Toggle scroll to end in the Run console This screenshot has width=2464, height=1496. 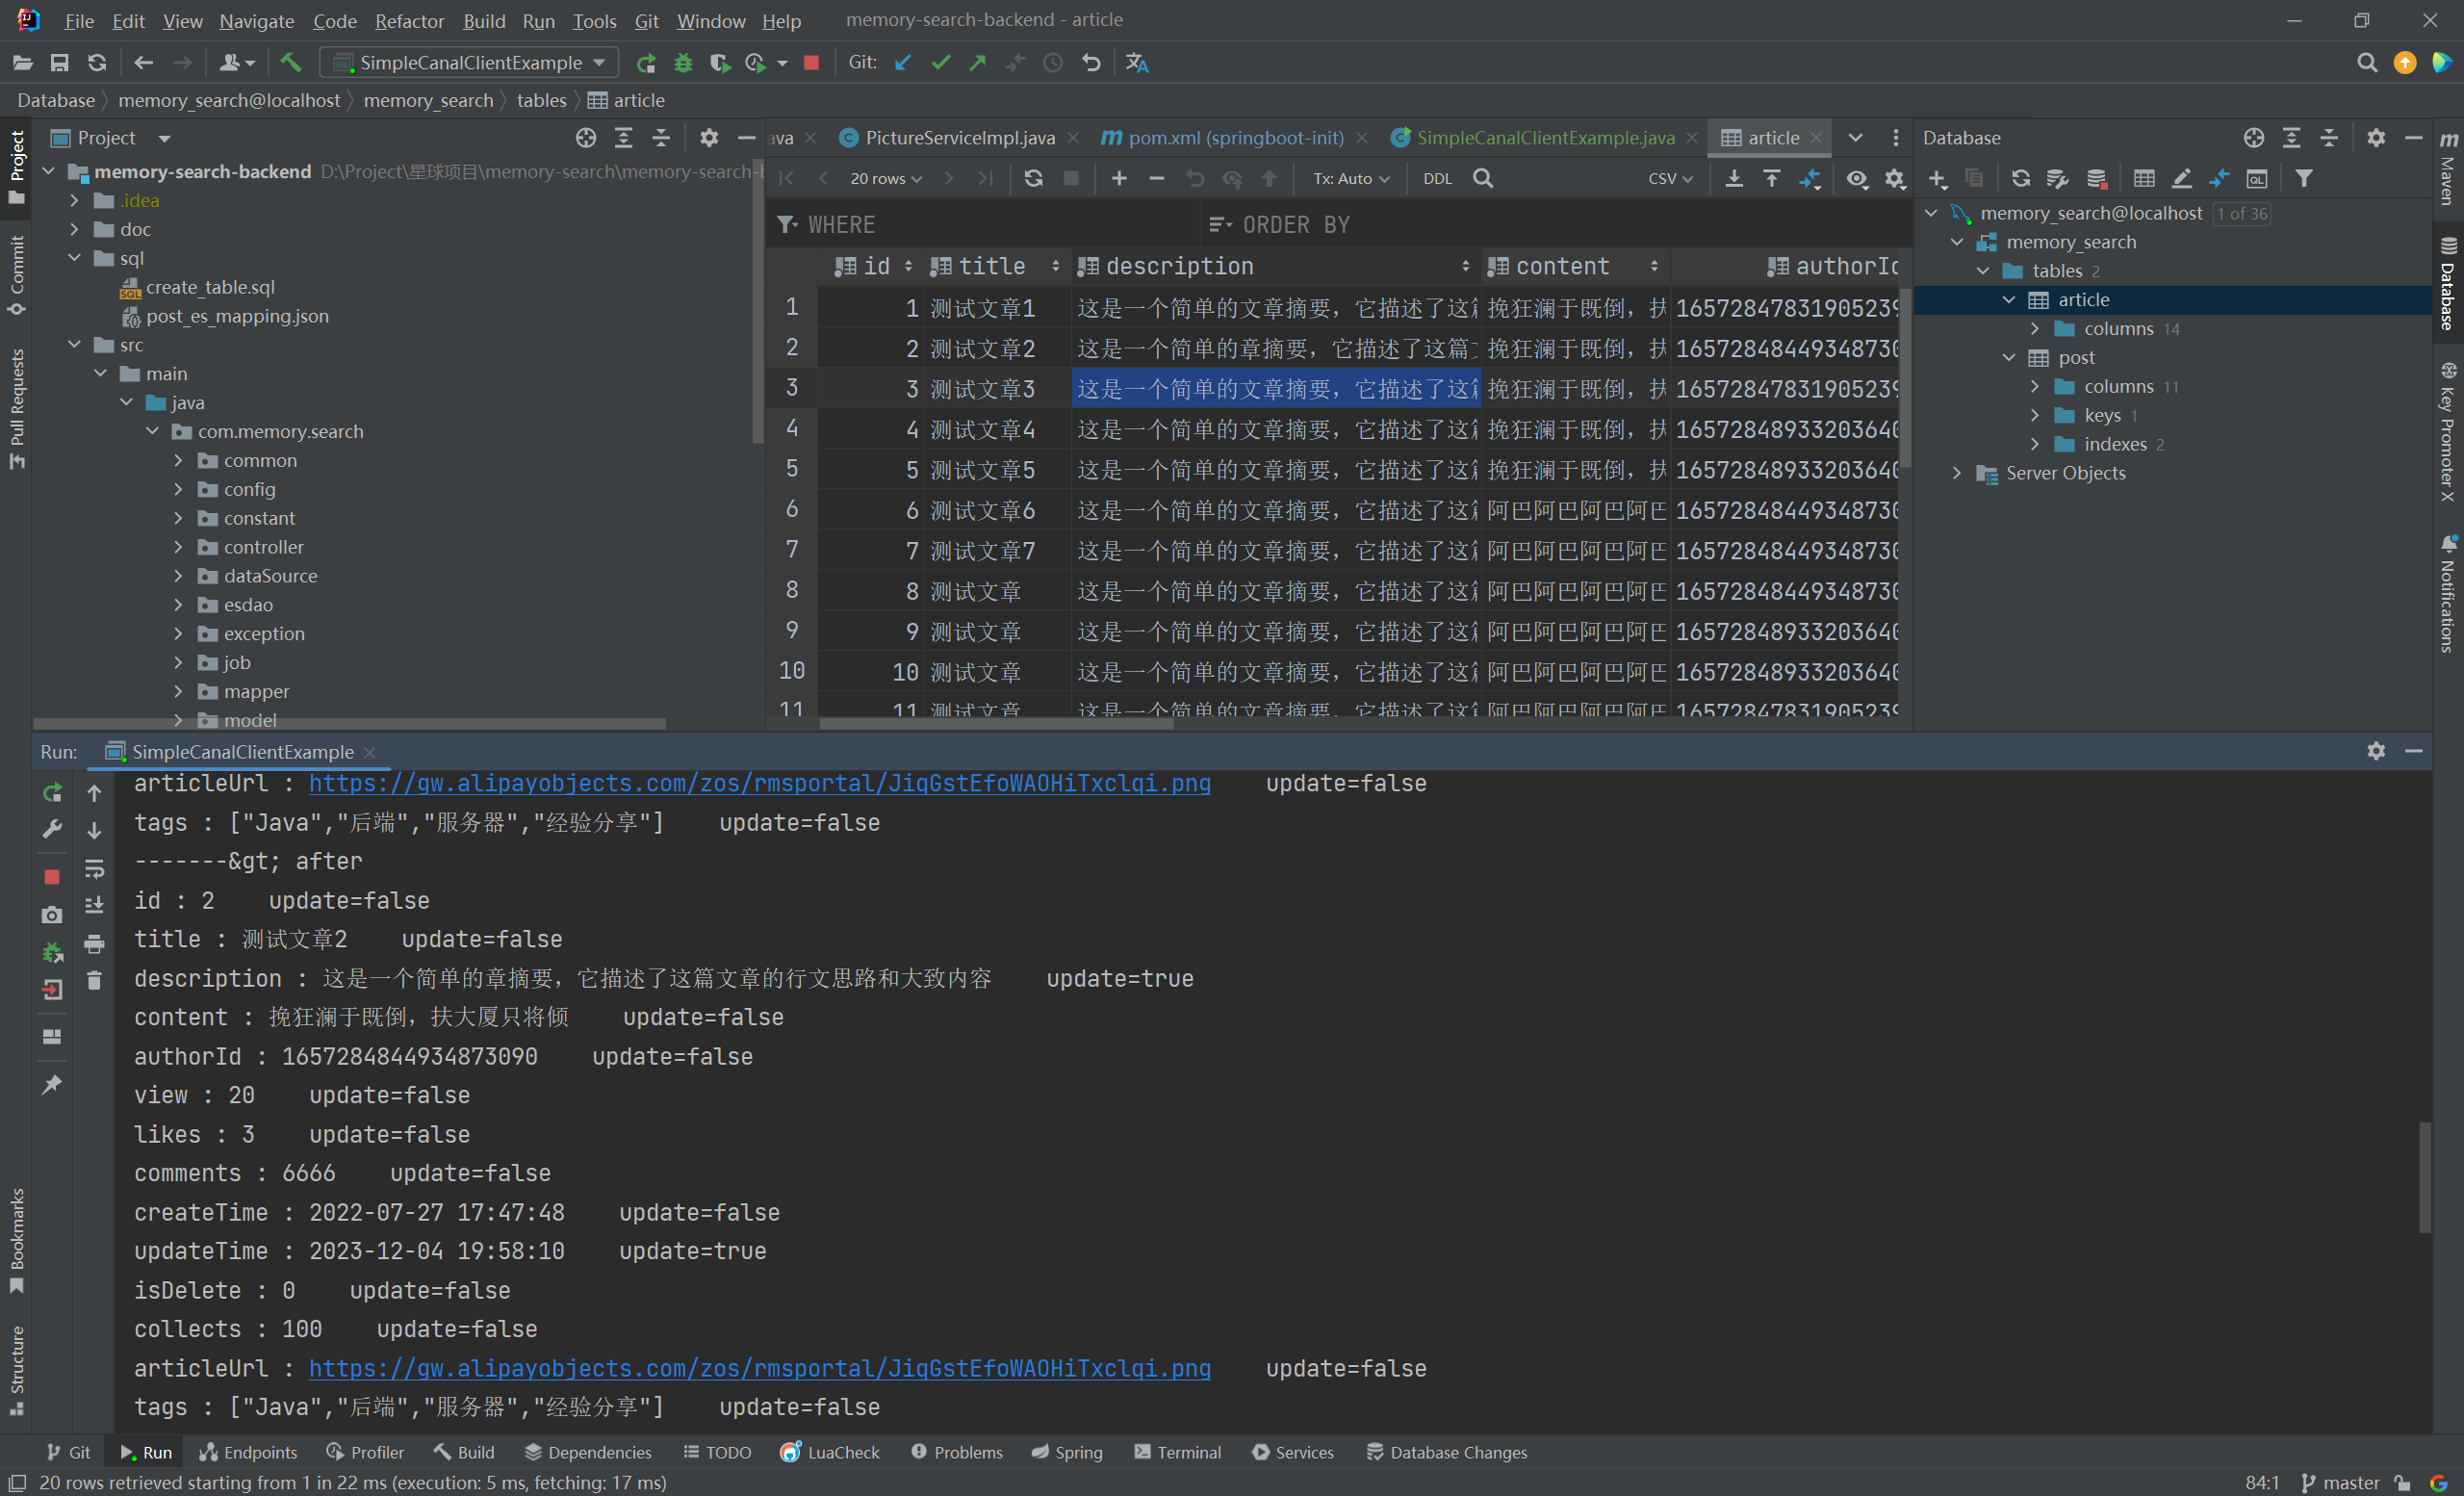click(94, 905)
